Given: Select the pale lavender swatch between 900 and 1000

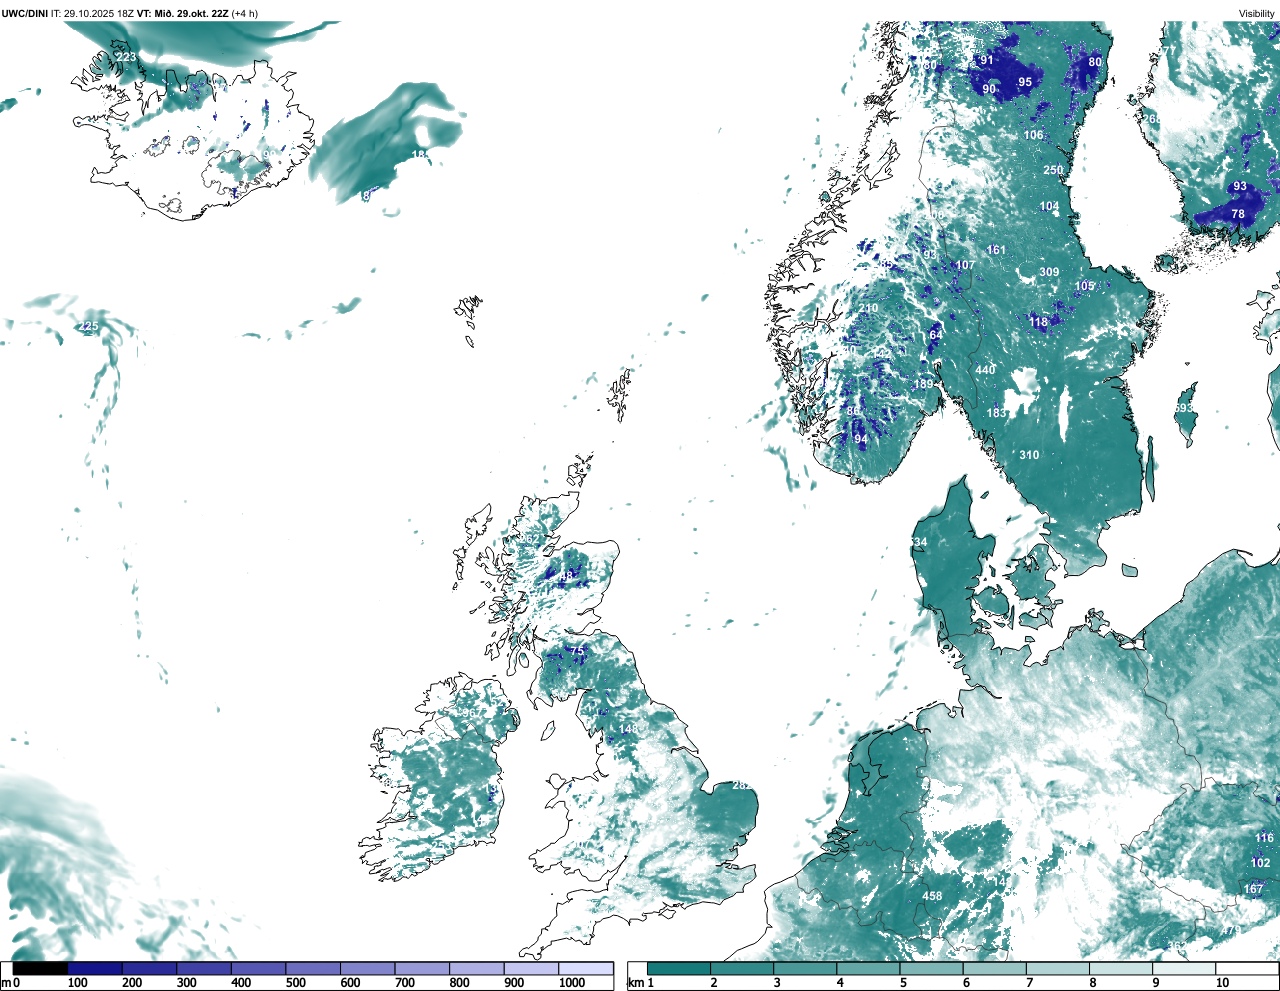Looking at the screenshot, I should click(531, 968).
